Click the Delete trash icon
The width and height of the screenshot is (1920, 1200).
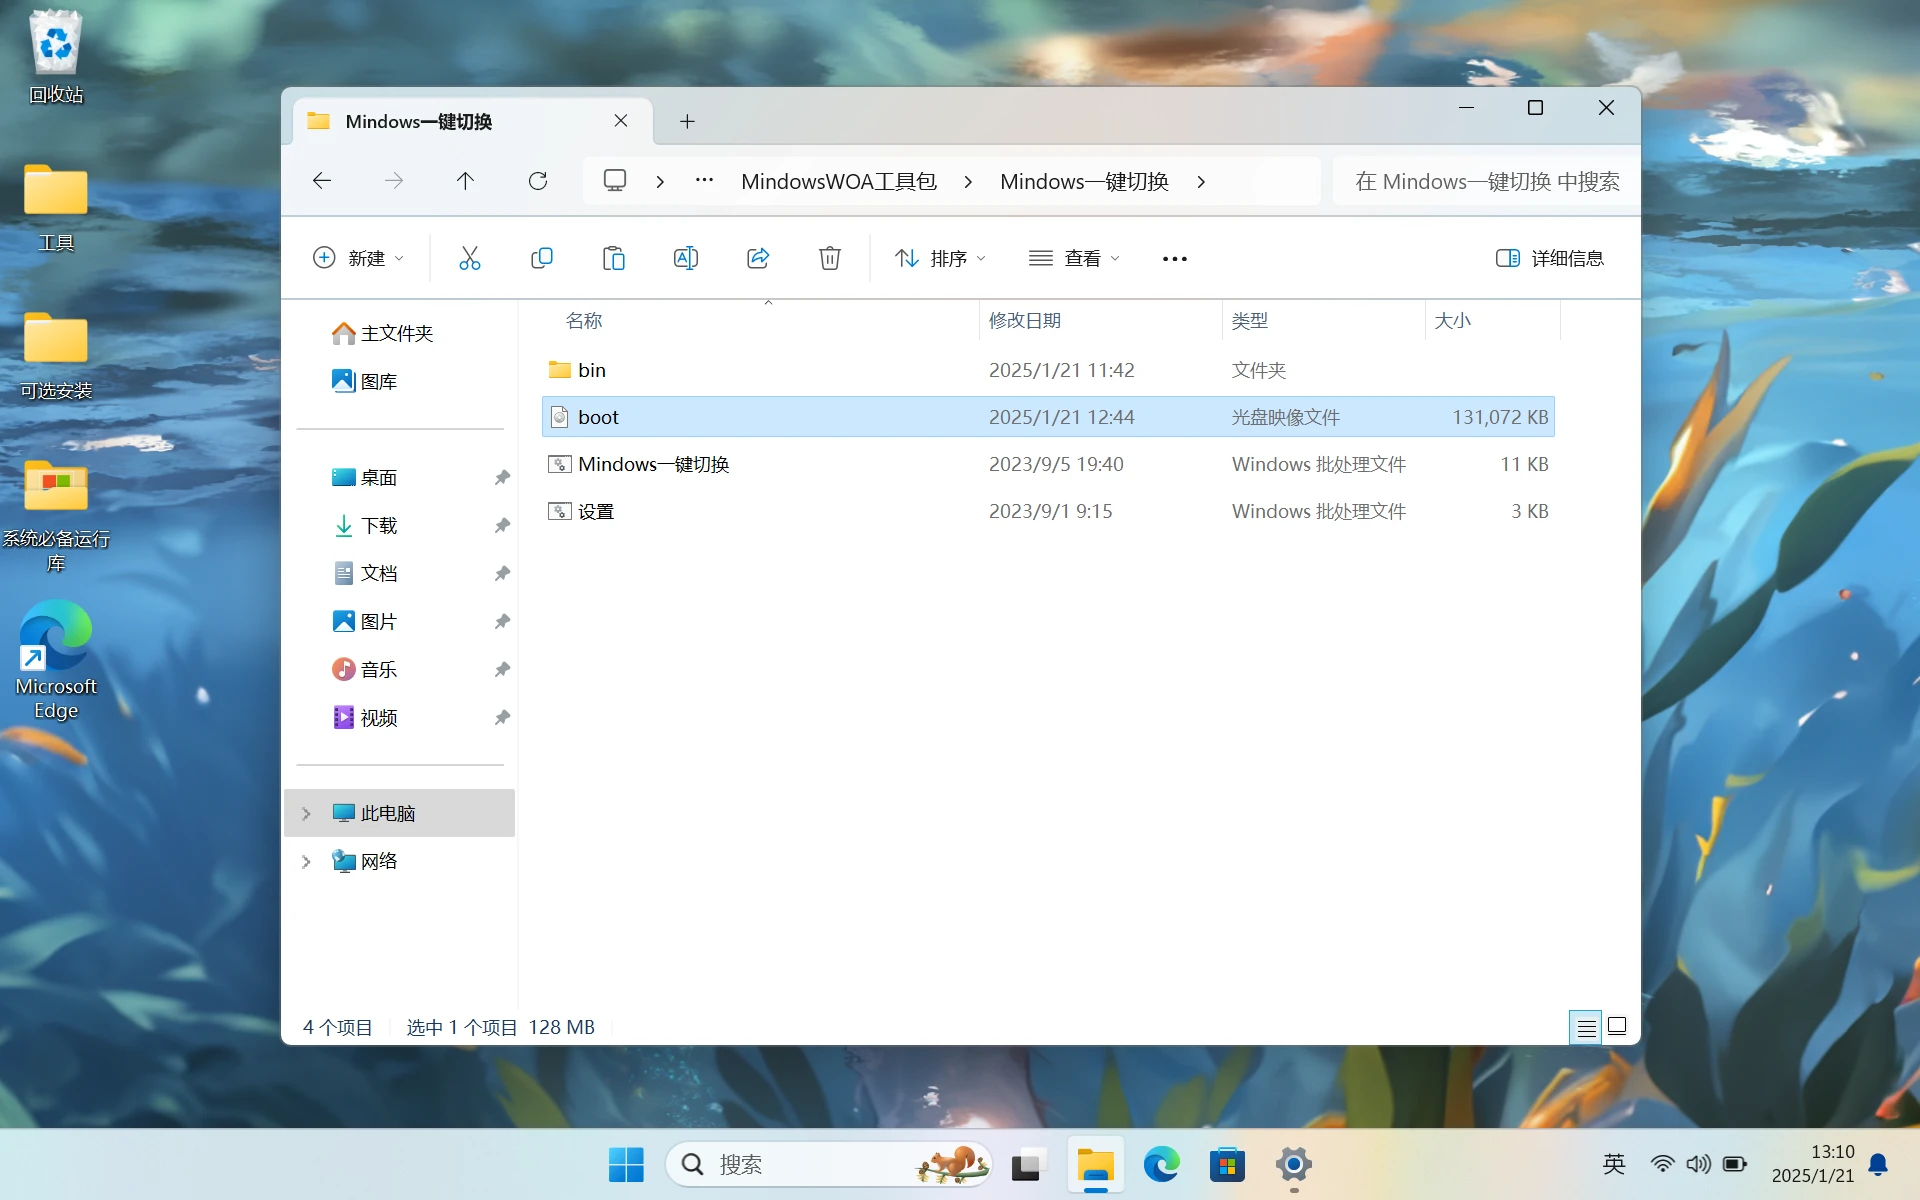point(829,258)
